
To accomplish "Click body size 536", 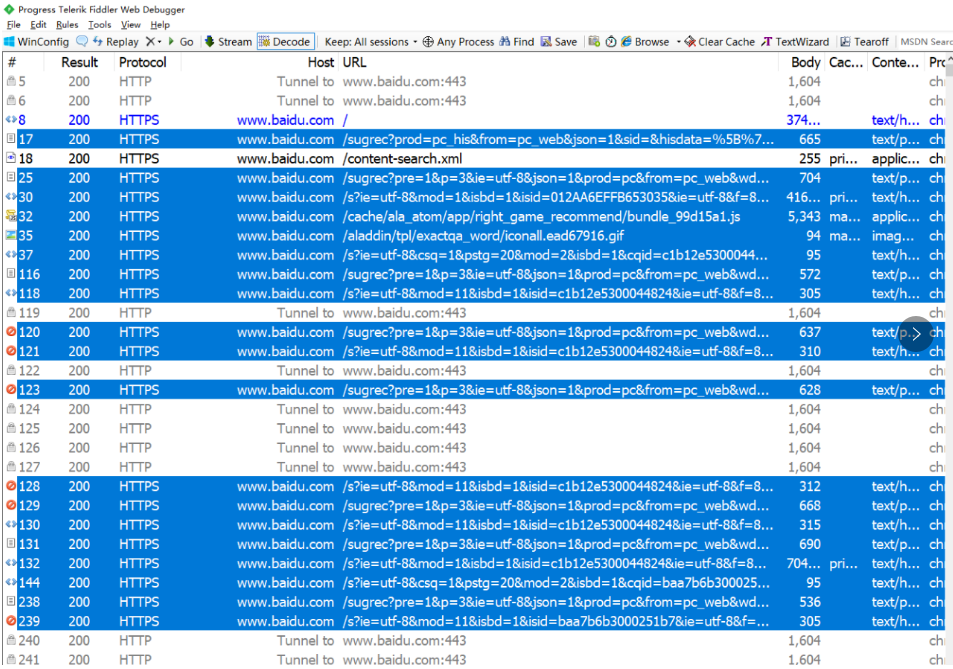I will [x=810, y=602].
